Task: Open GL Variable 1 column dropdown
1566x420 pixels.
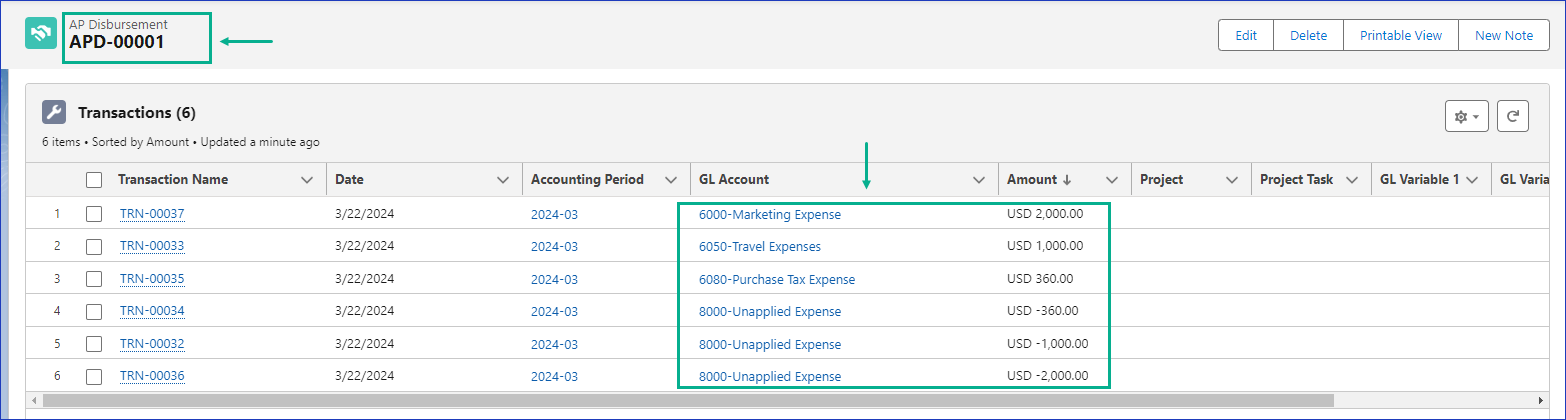Action: tap(1472, 180)
